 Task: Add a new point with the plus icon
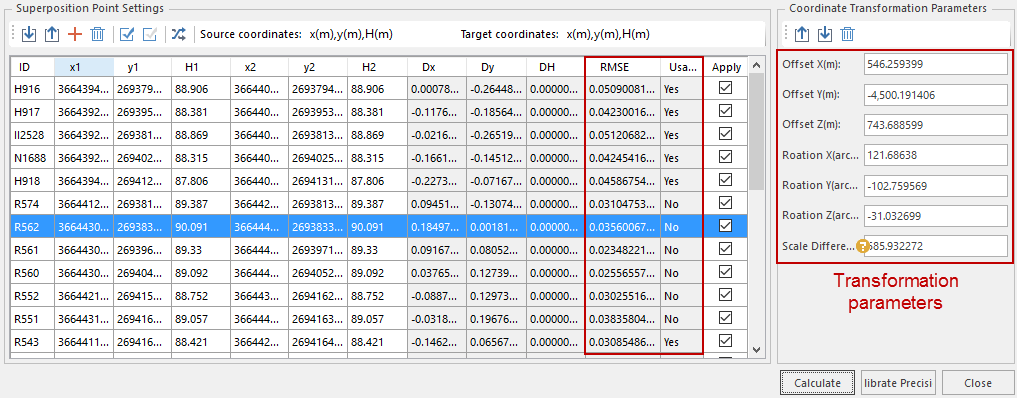[x=75, y=34]
